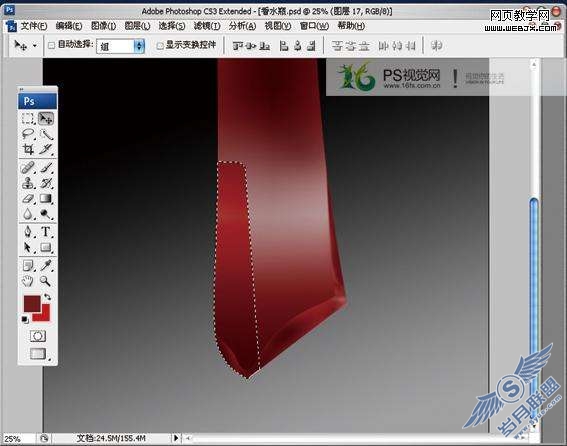
Task: Select the Zoom magnifier tool
Action: (46, 281)
